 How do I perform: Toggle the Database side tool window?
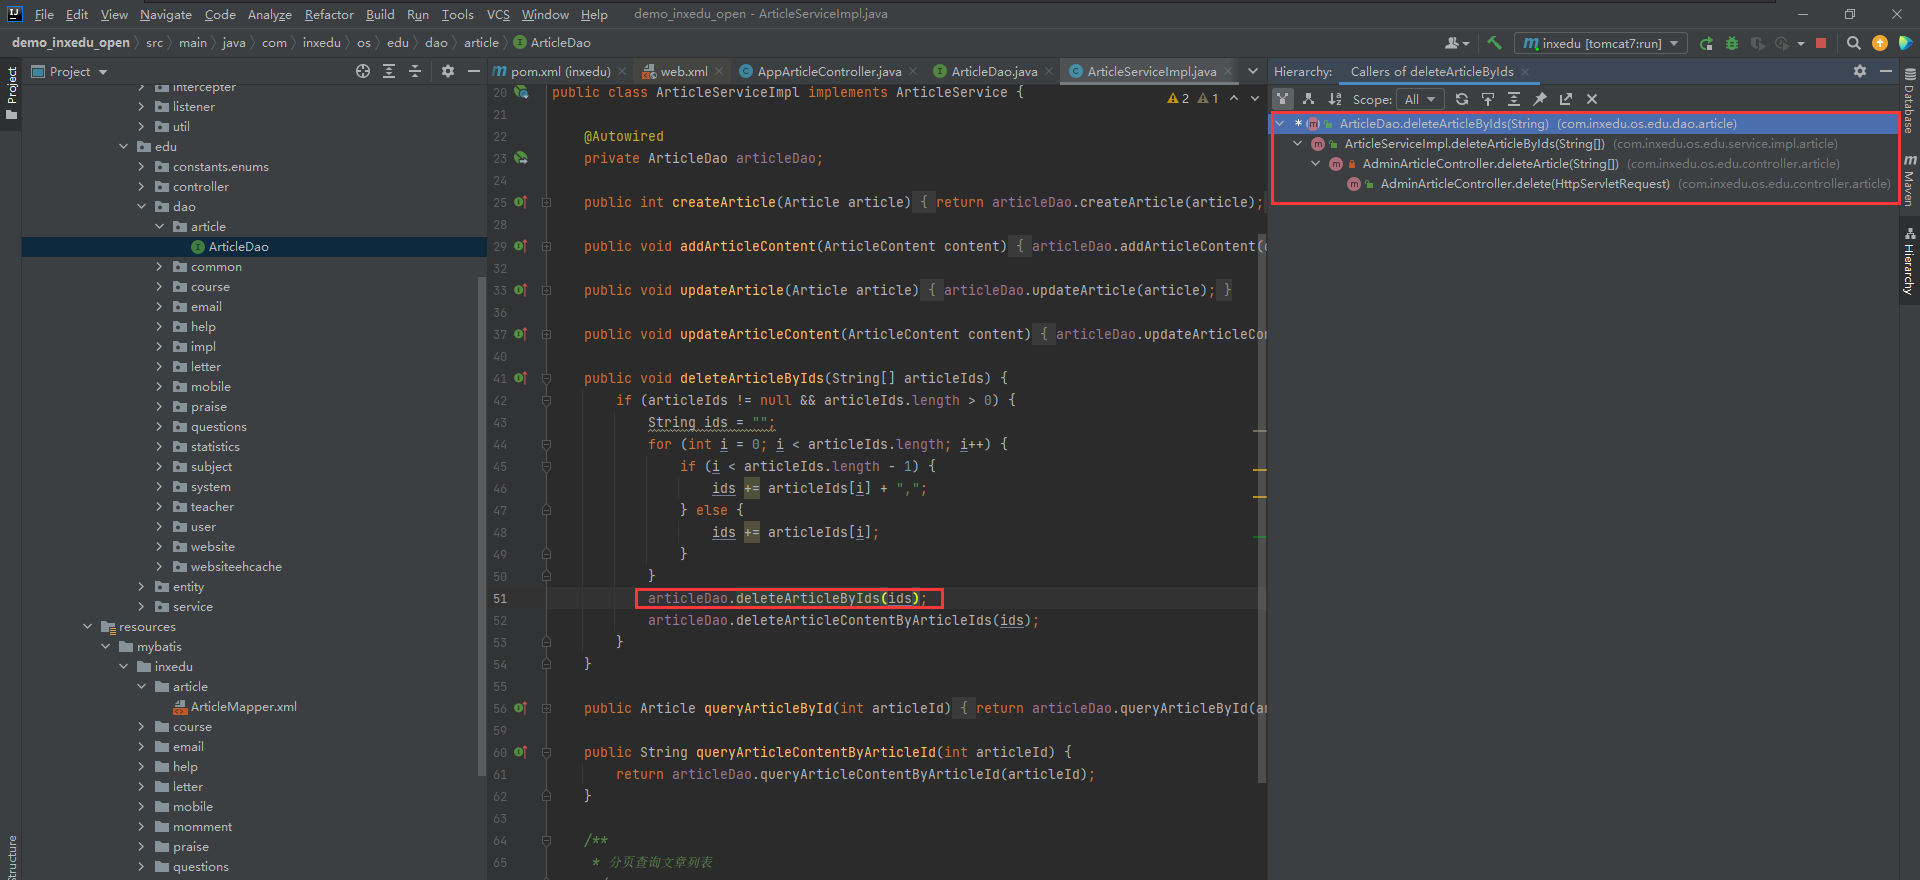click(1909, 100)
